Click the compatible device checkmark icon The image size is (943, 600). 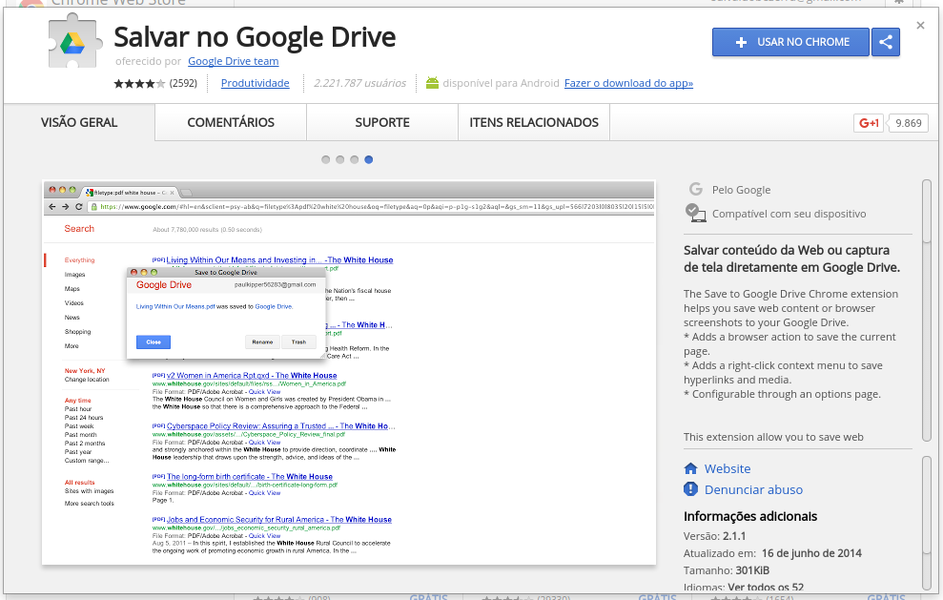(x=695, y=213)
